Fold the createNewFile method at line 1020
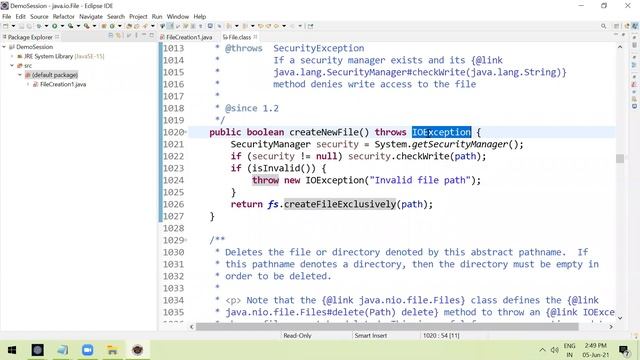The height and width of the screenshot is (360, 640). coord(186,132)
